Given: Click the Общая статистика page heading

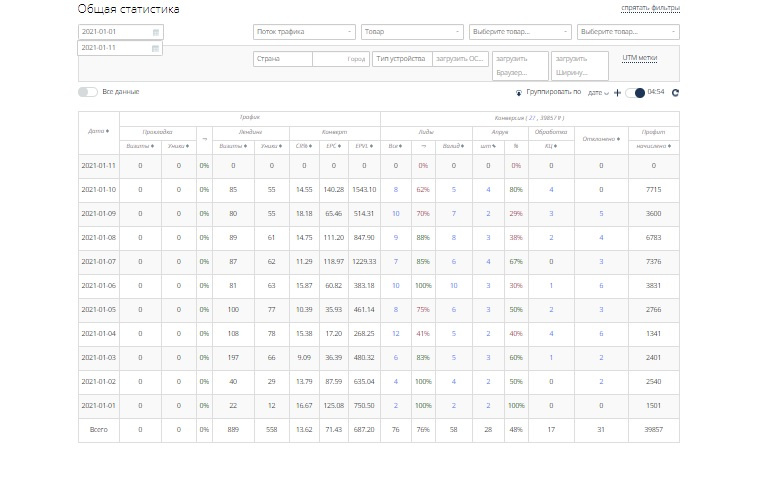Looking at the screenshot, I should (x=129, y=9).
